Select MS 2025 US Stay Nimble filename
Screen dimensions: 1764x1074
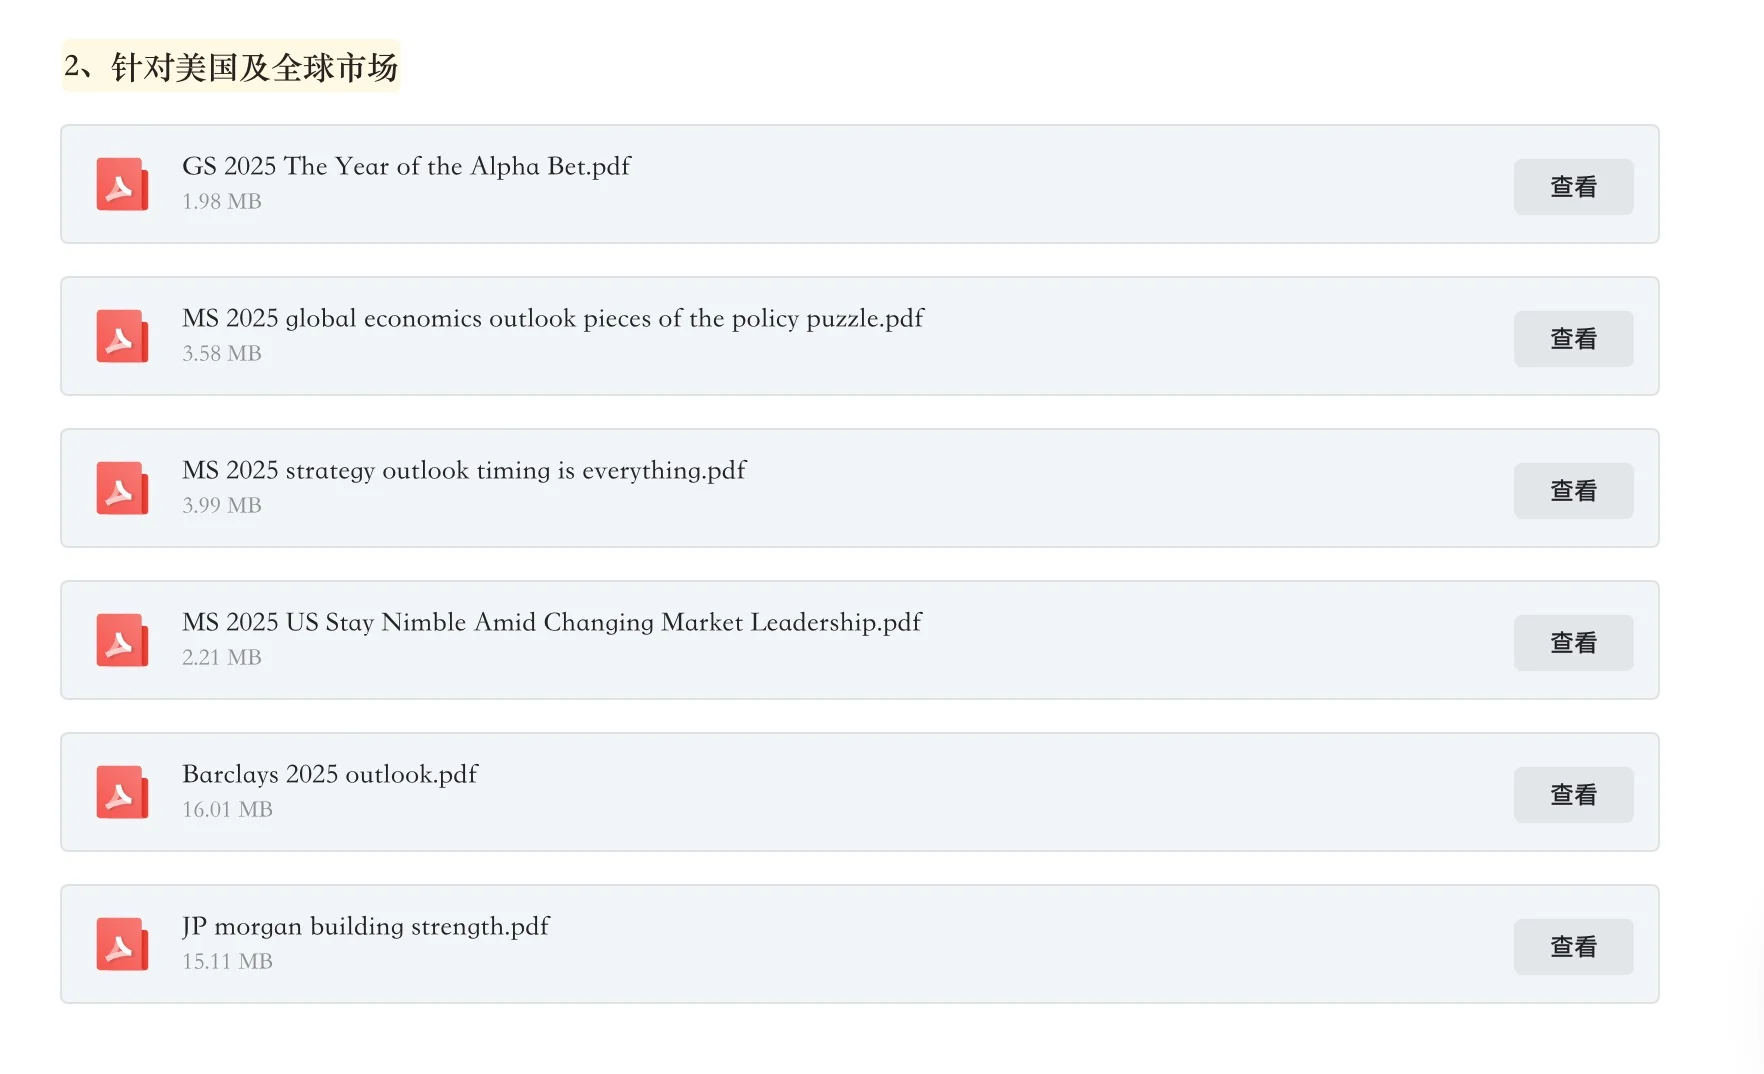tap(552, 623)
